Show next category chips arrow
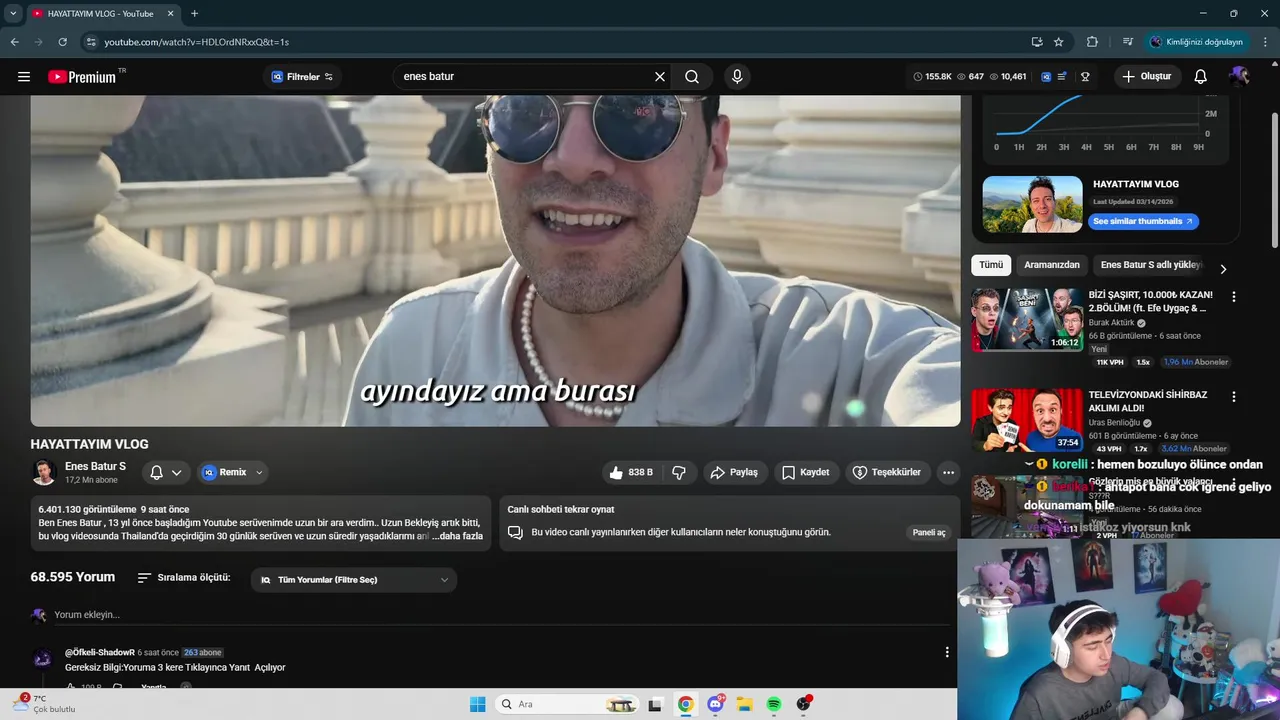Image resolution: width=1280 pixels, height=720 pixels. 1222,268
